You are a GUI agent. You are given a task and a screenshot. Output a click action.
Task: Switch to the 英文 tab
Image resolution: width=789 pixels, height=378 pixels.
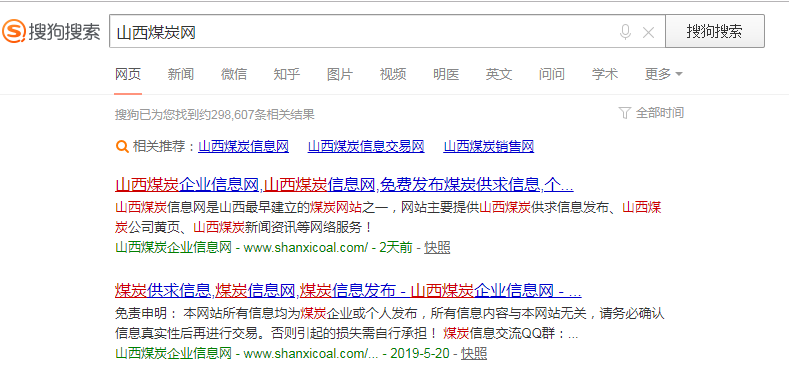pyautogui.click(x=499, y=74)
